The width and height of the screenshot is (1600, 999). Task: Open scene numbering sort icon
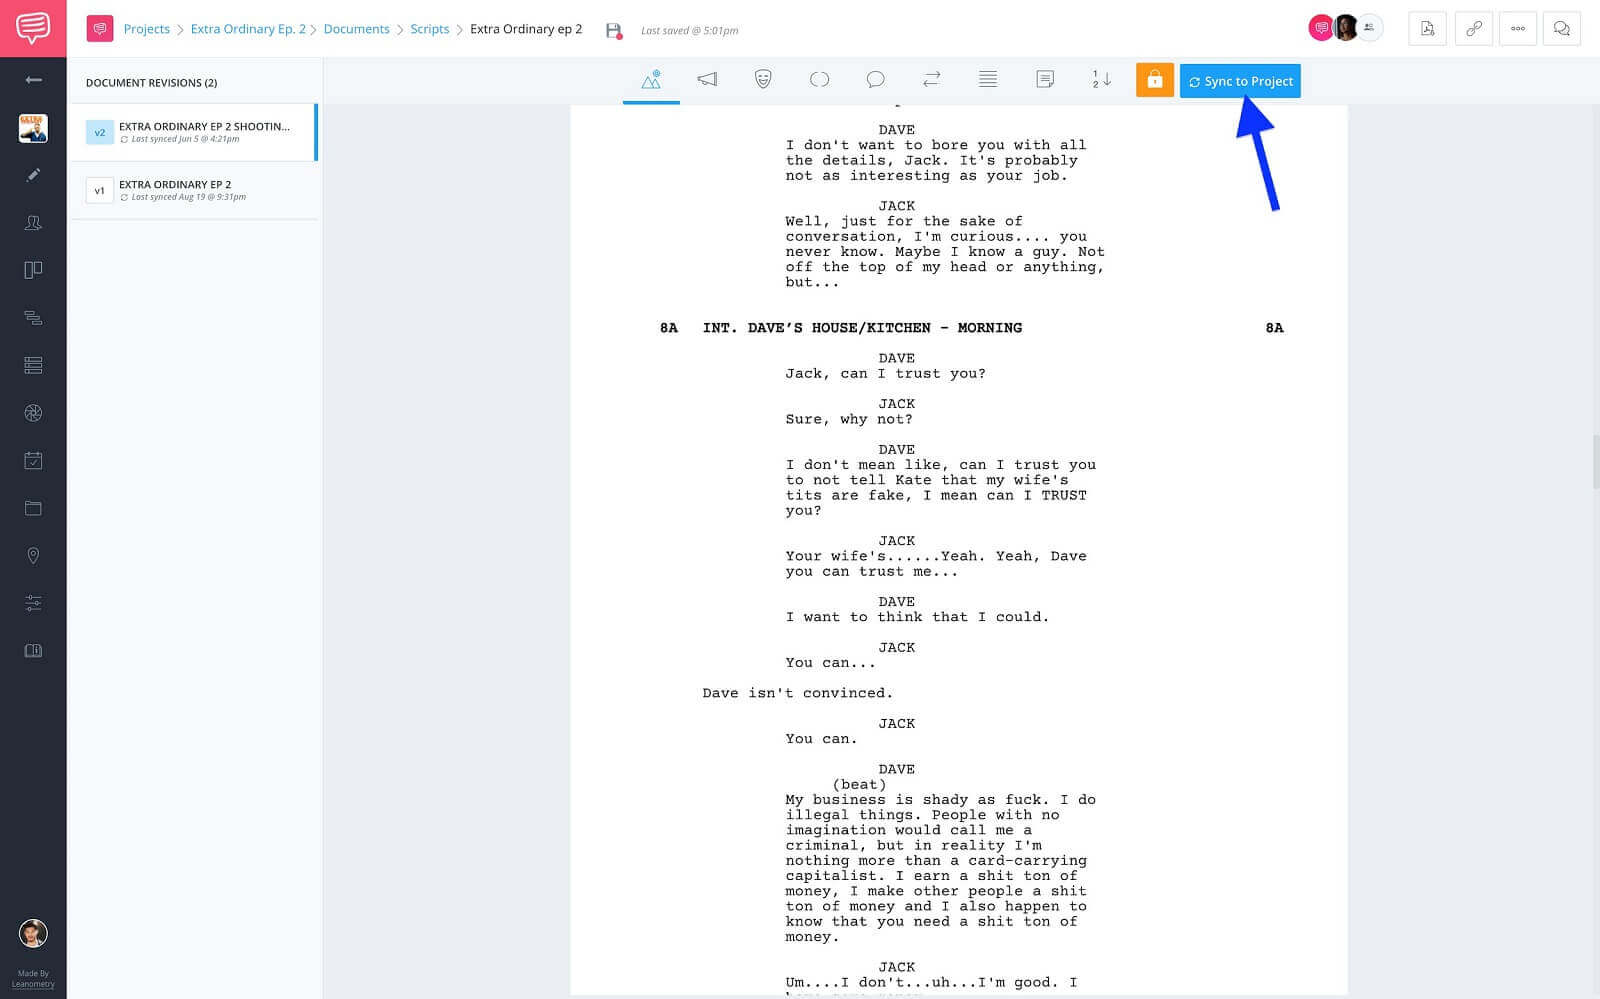[x=1101, y=80]
